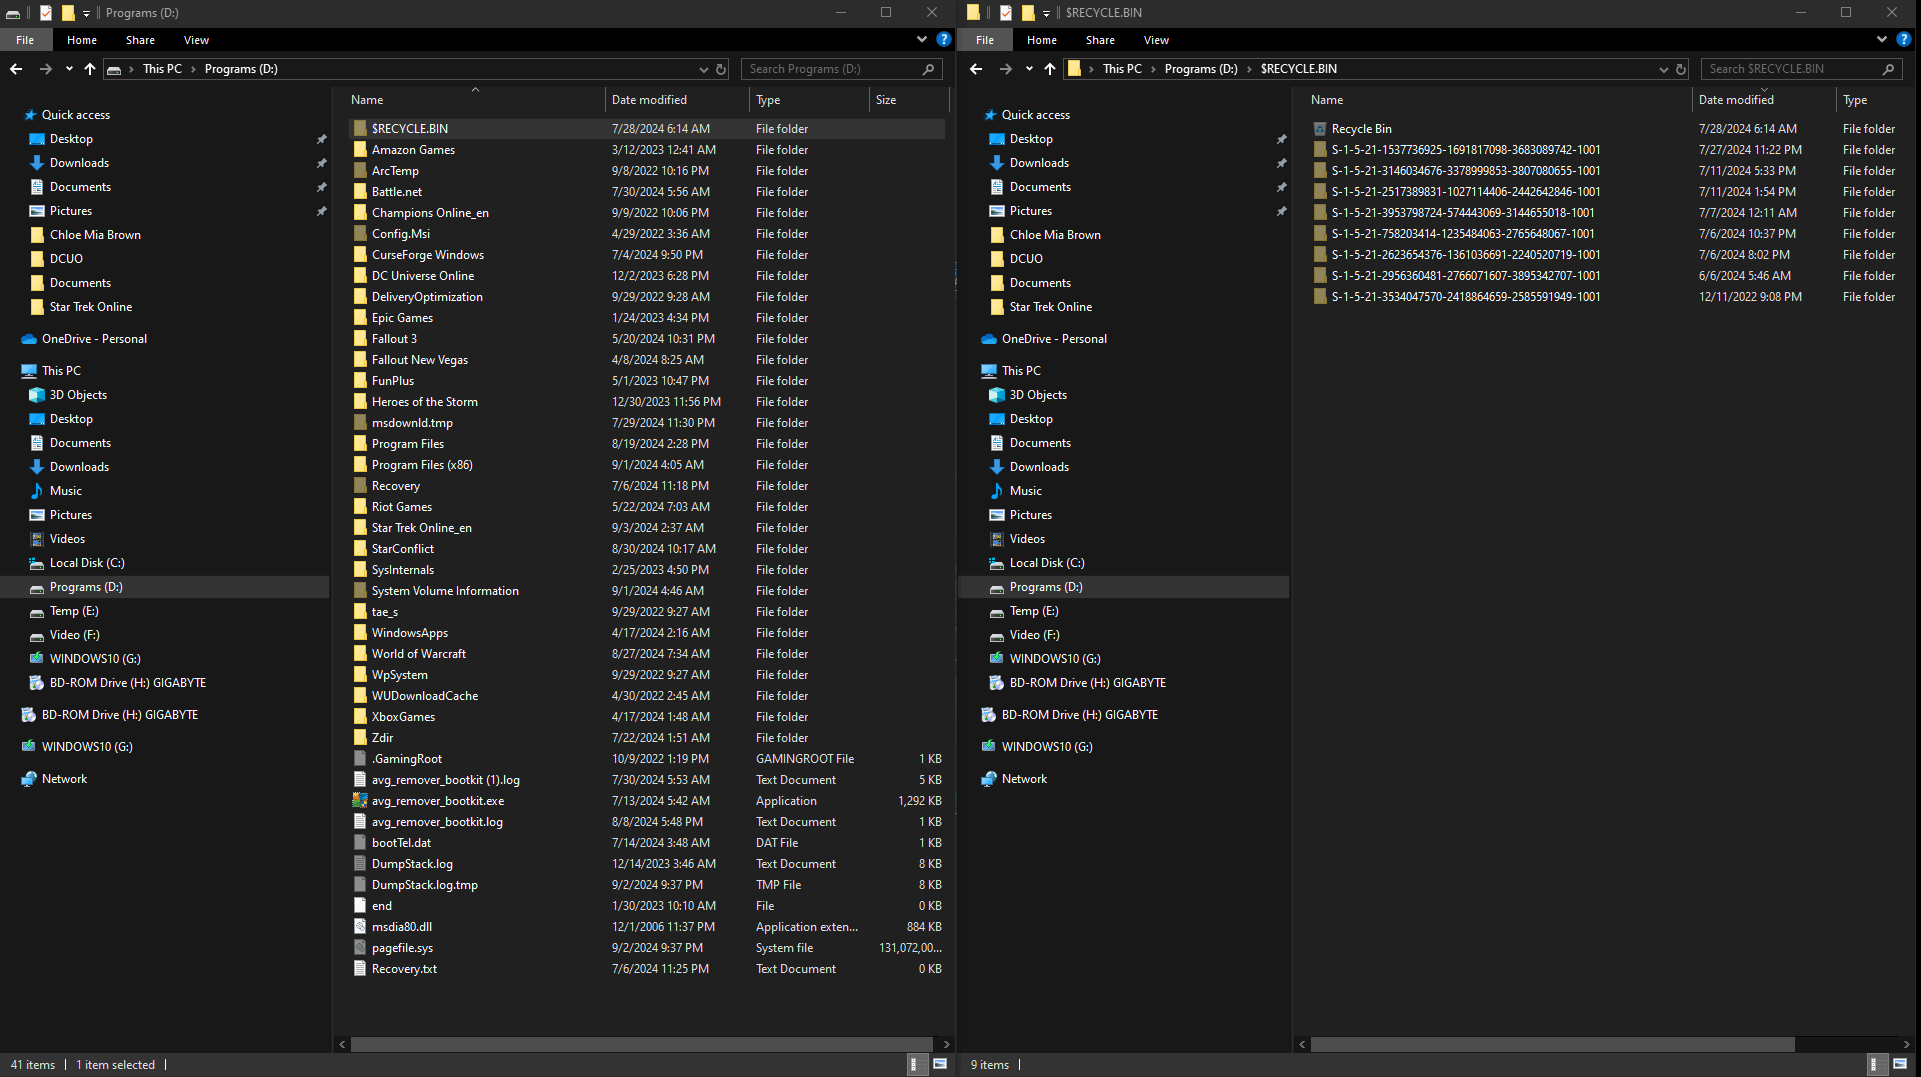Sort left window by Date modified column
Image resolution: width=1921 pixels, height=1077 pixels.
(x=676, y=100)
